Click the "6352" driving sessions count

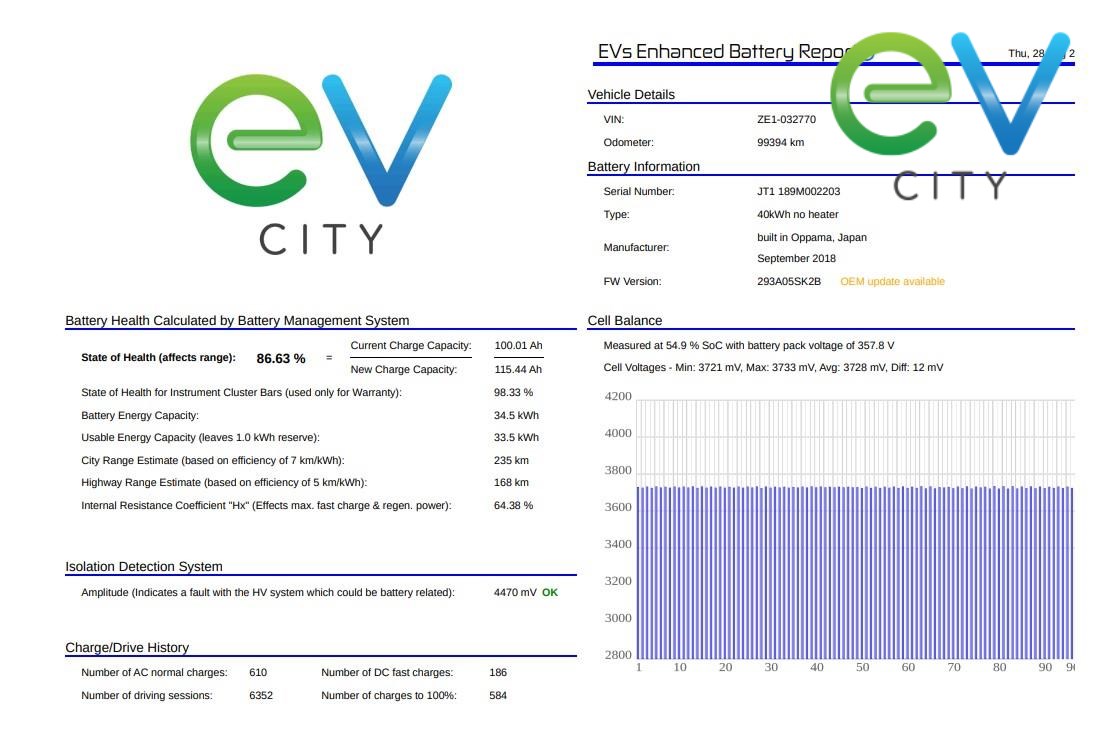[261, 696]
